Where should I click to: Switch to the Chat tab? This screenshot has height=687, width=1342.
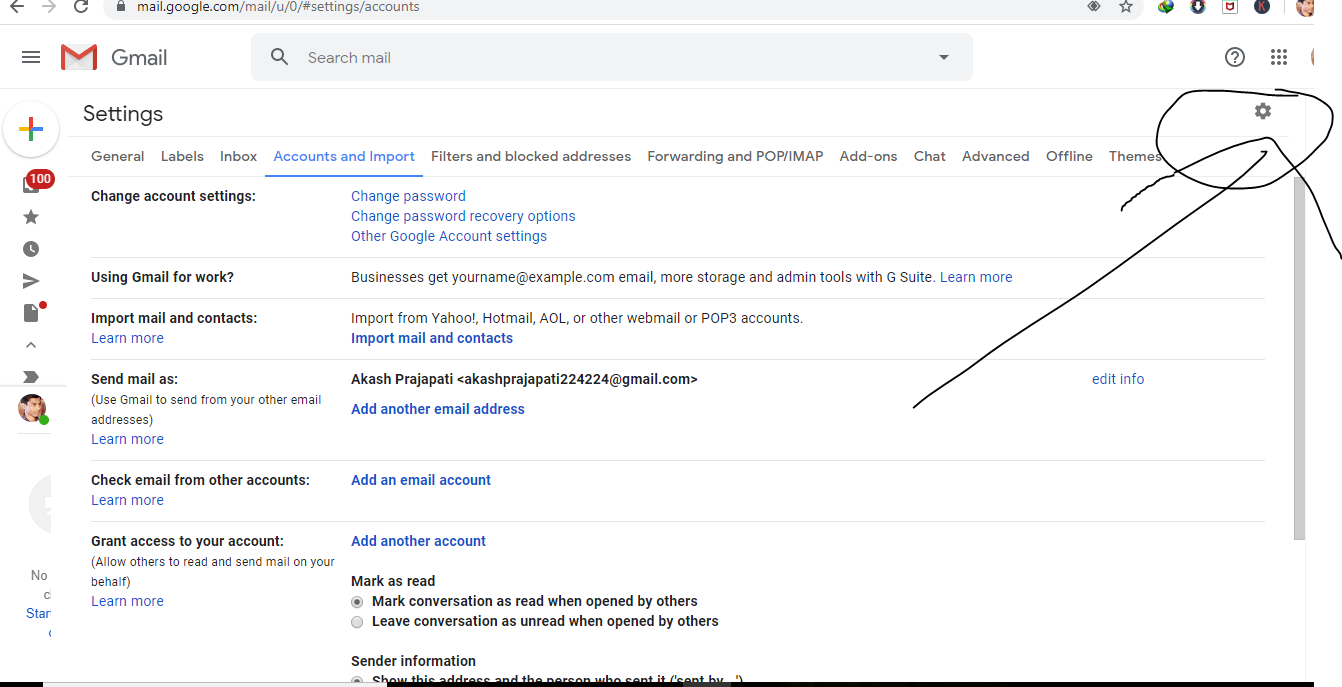point(930,156)
